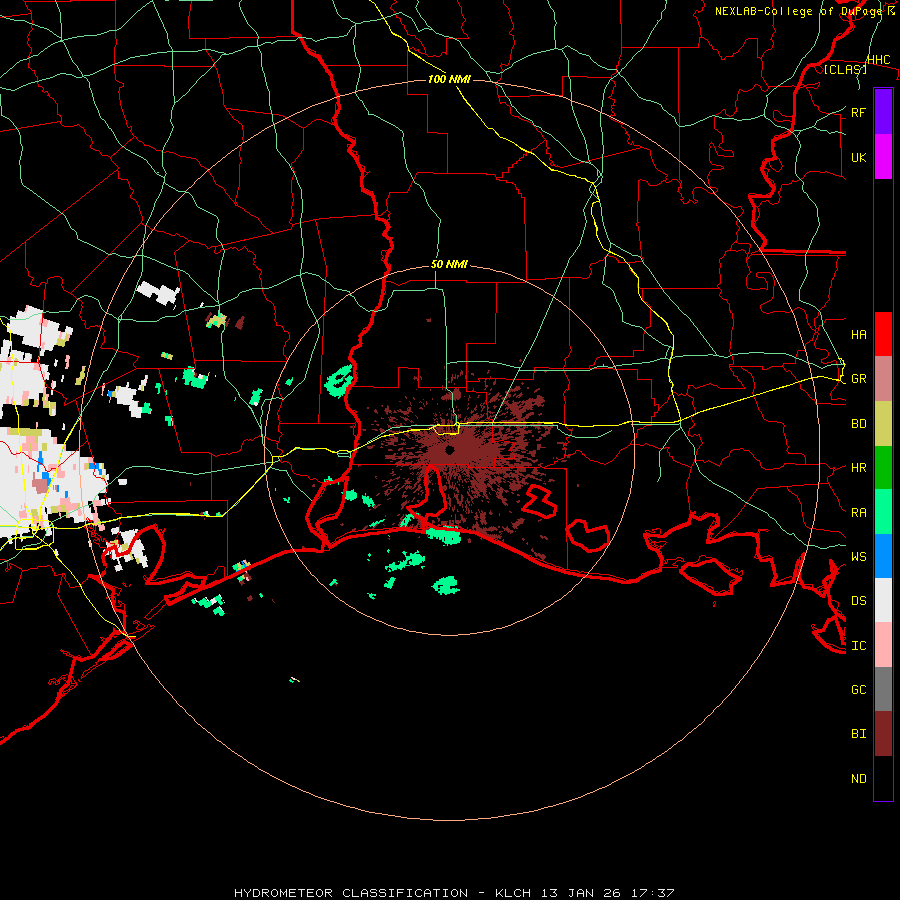Click the [CLAS] unit label
This screenshot has height=900, width=900.
(x=845, y=69)
